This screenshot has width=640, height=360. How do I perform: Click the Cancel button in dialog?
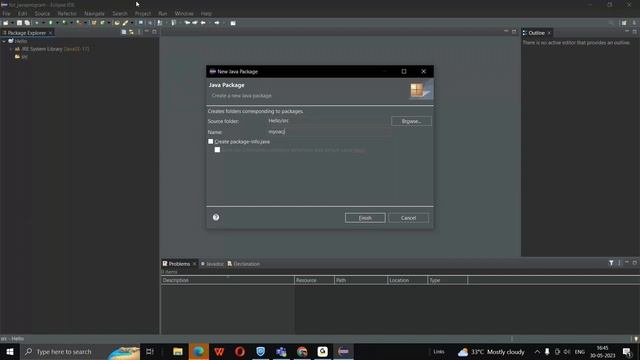coord(408,218)
